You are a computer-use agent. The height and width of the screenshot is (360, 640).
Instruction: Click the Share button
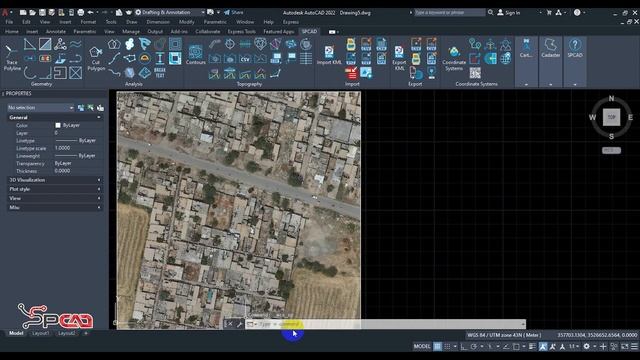[x=233, y=13]
